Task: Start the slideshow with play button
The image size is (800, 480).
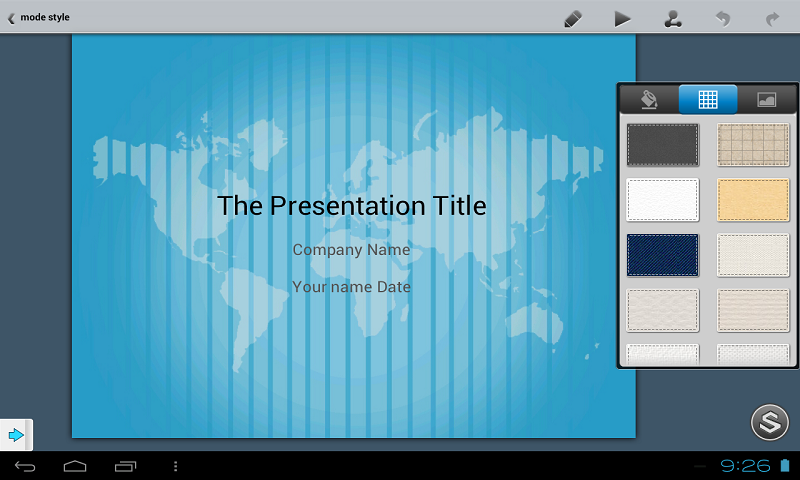Action: coord(622,18)
